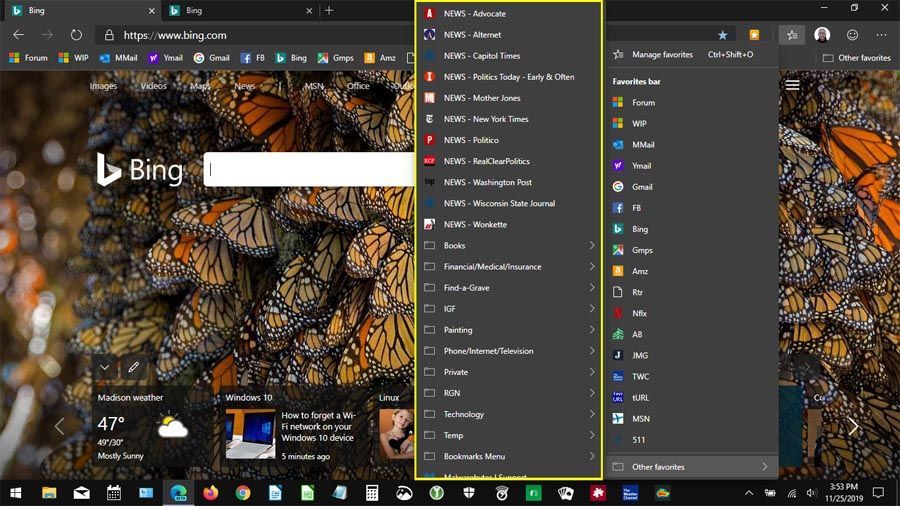Open Wi-Fi network news article thumbnail
Image resolution: width=900 pixels, height=506 pixels.
(x=250, y=434)
